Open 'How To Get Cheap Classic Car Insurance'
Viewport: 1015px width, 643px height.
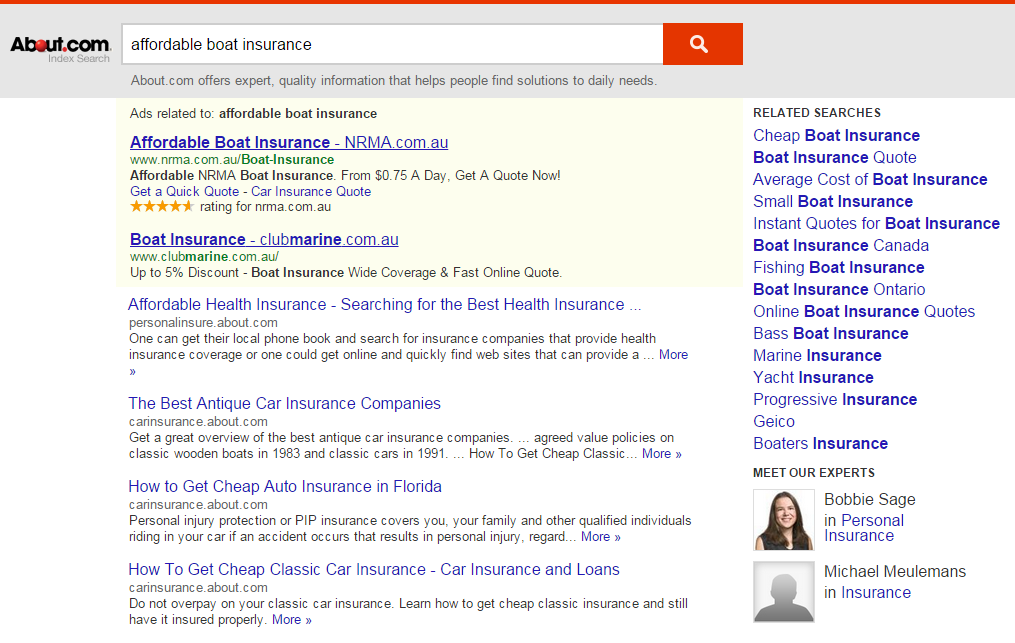pos(374,569)
